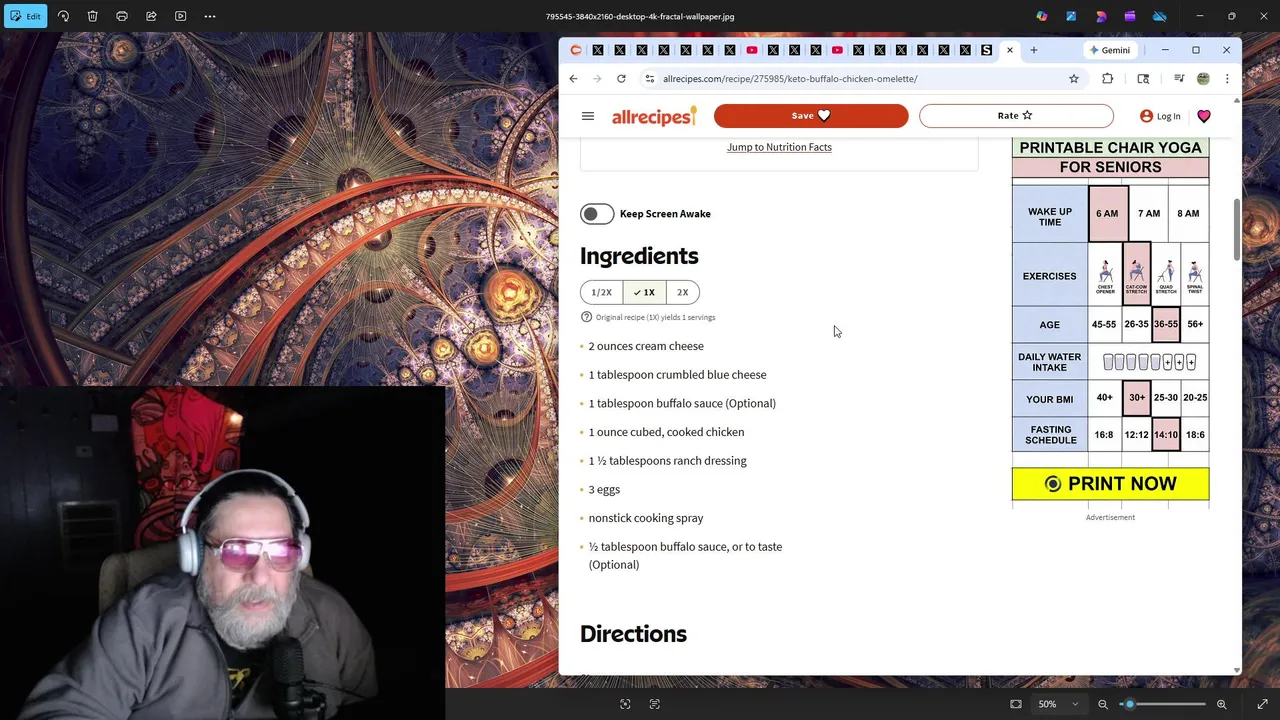Select age 45-55 in the ad
The image size is (1280, 720).
tap(1104, 324)
